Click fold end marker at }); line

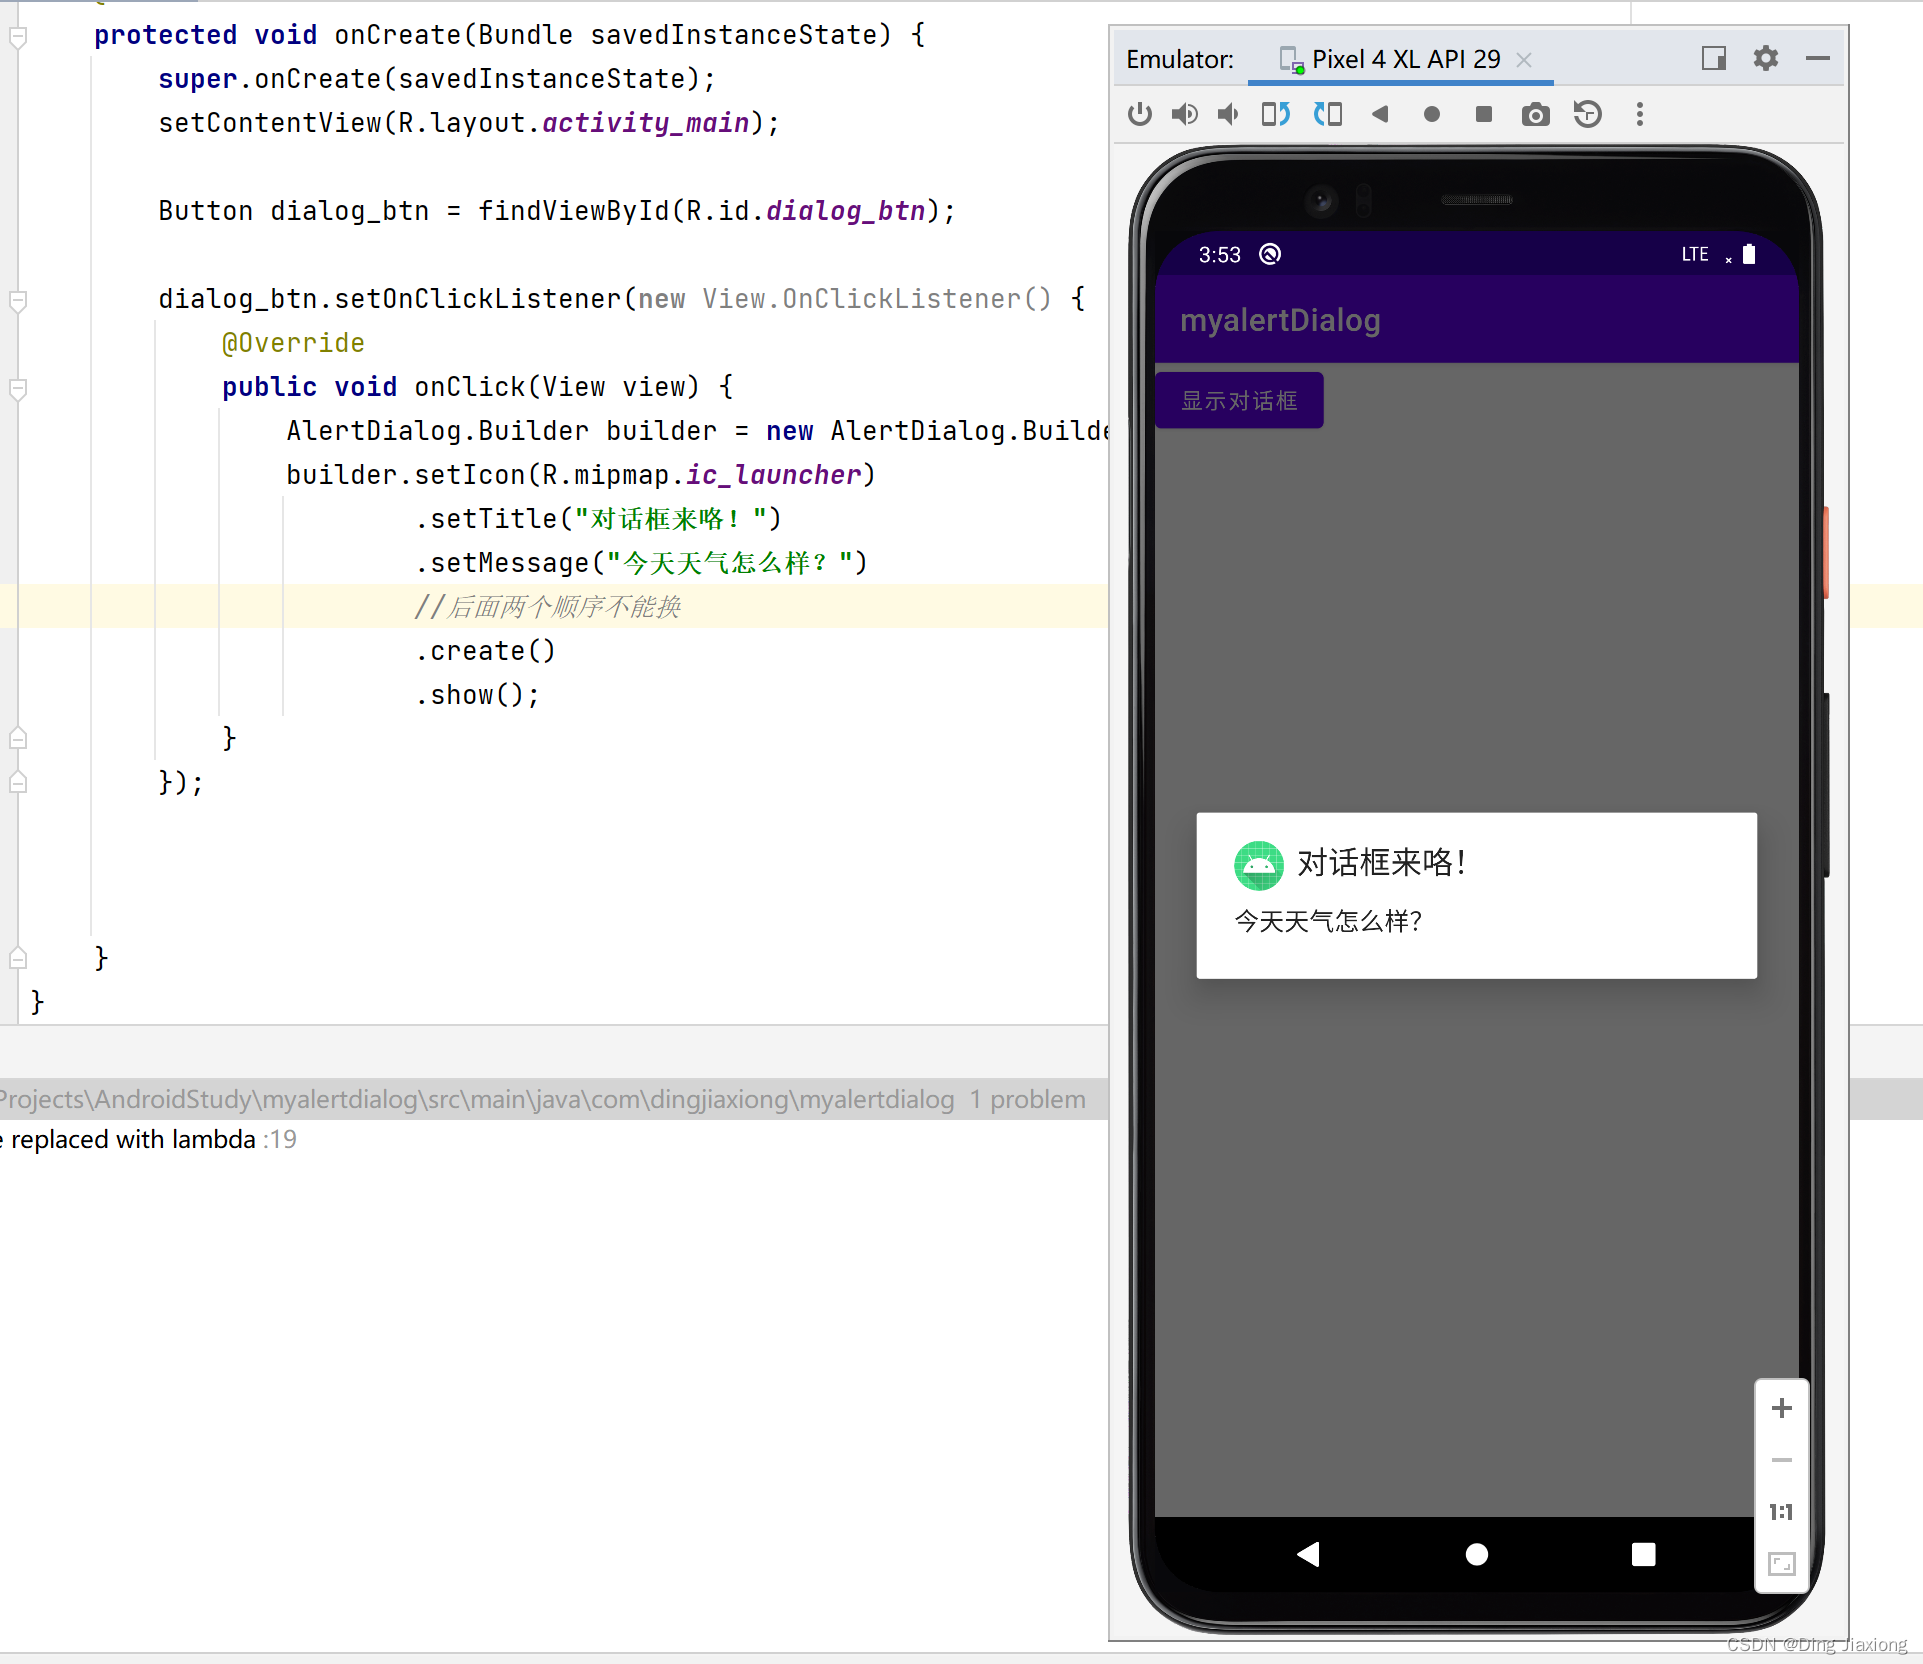click(17, 782)
